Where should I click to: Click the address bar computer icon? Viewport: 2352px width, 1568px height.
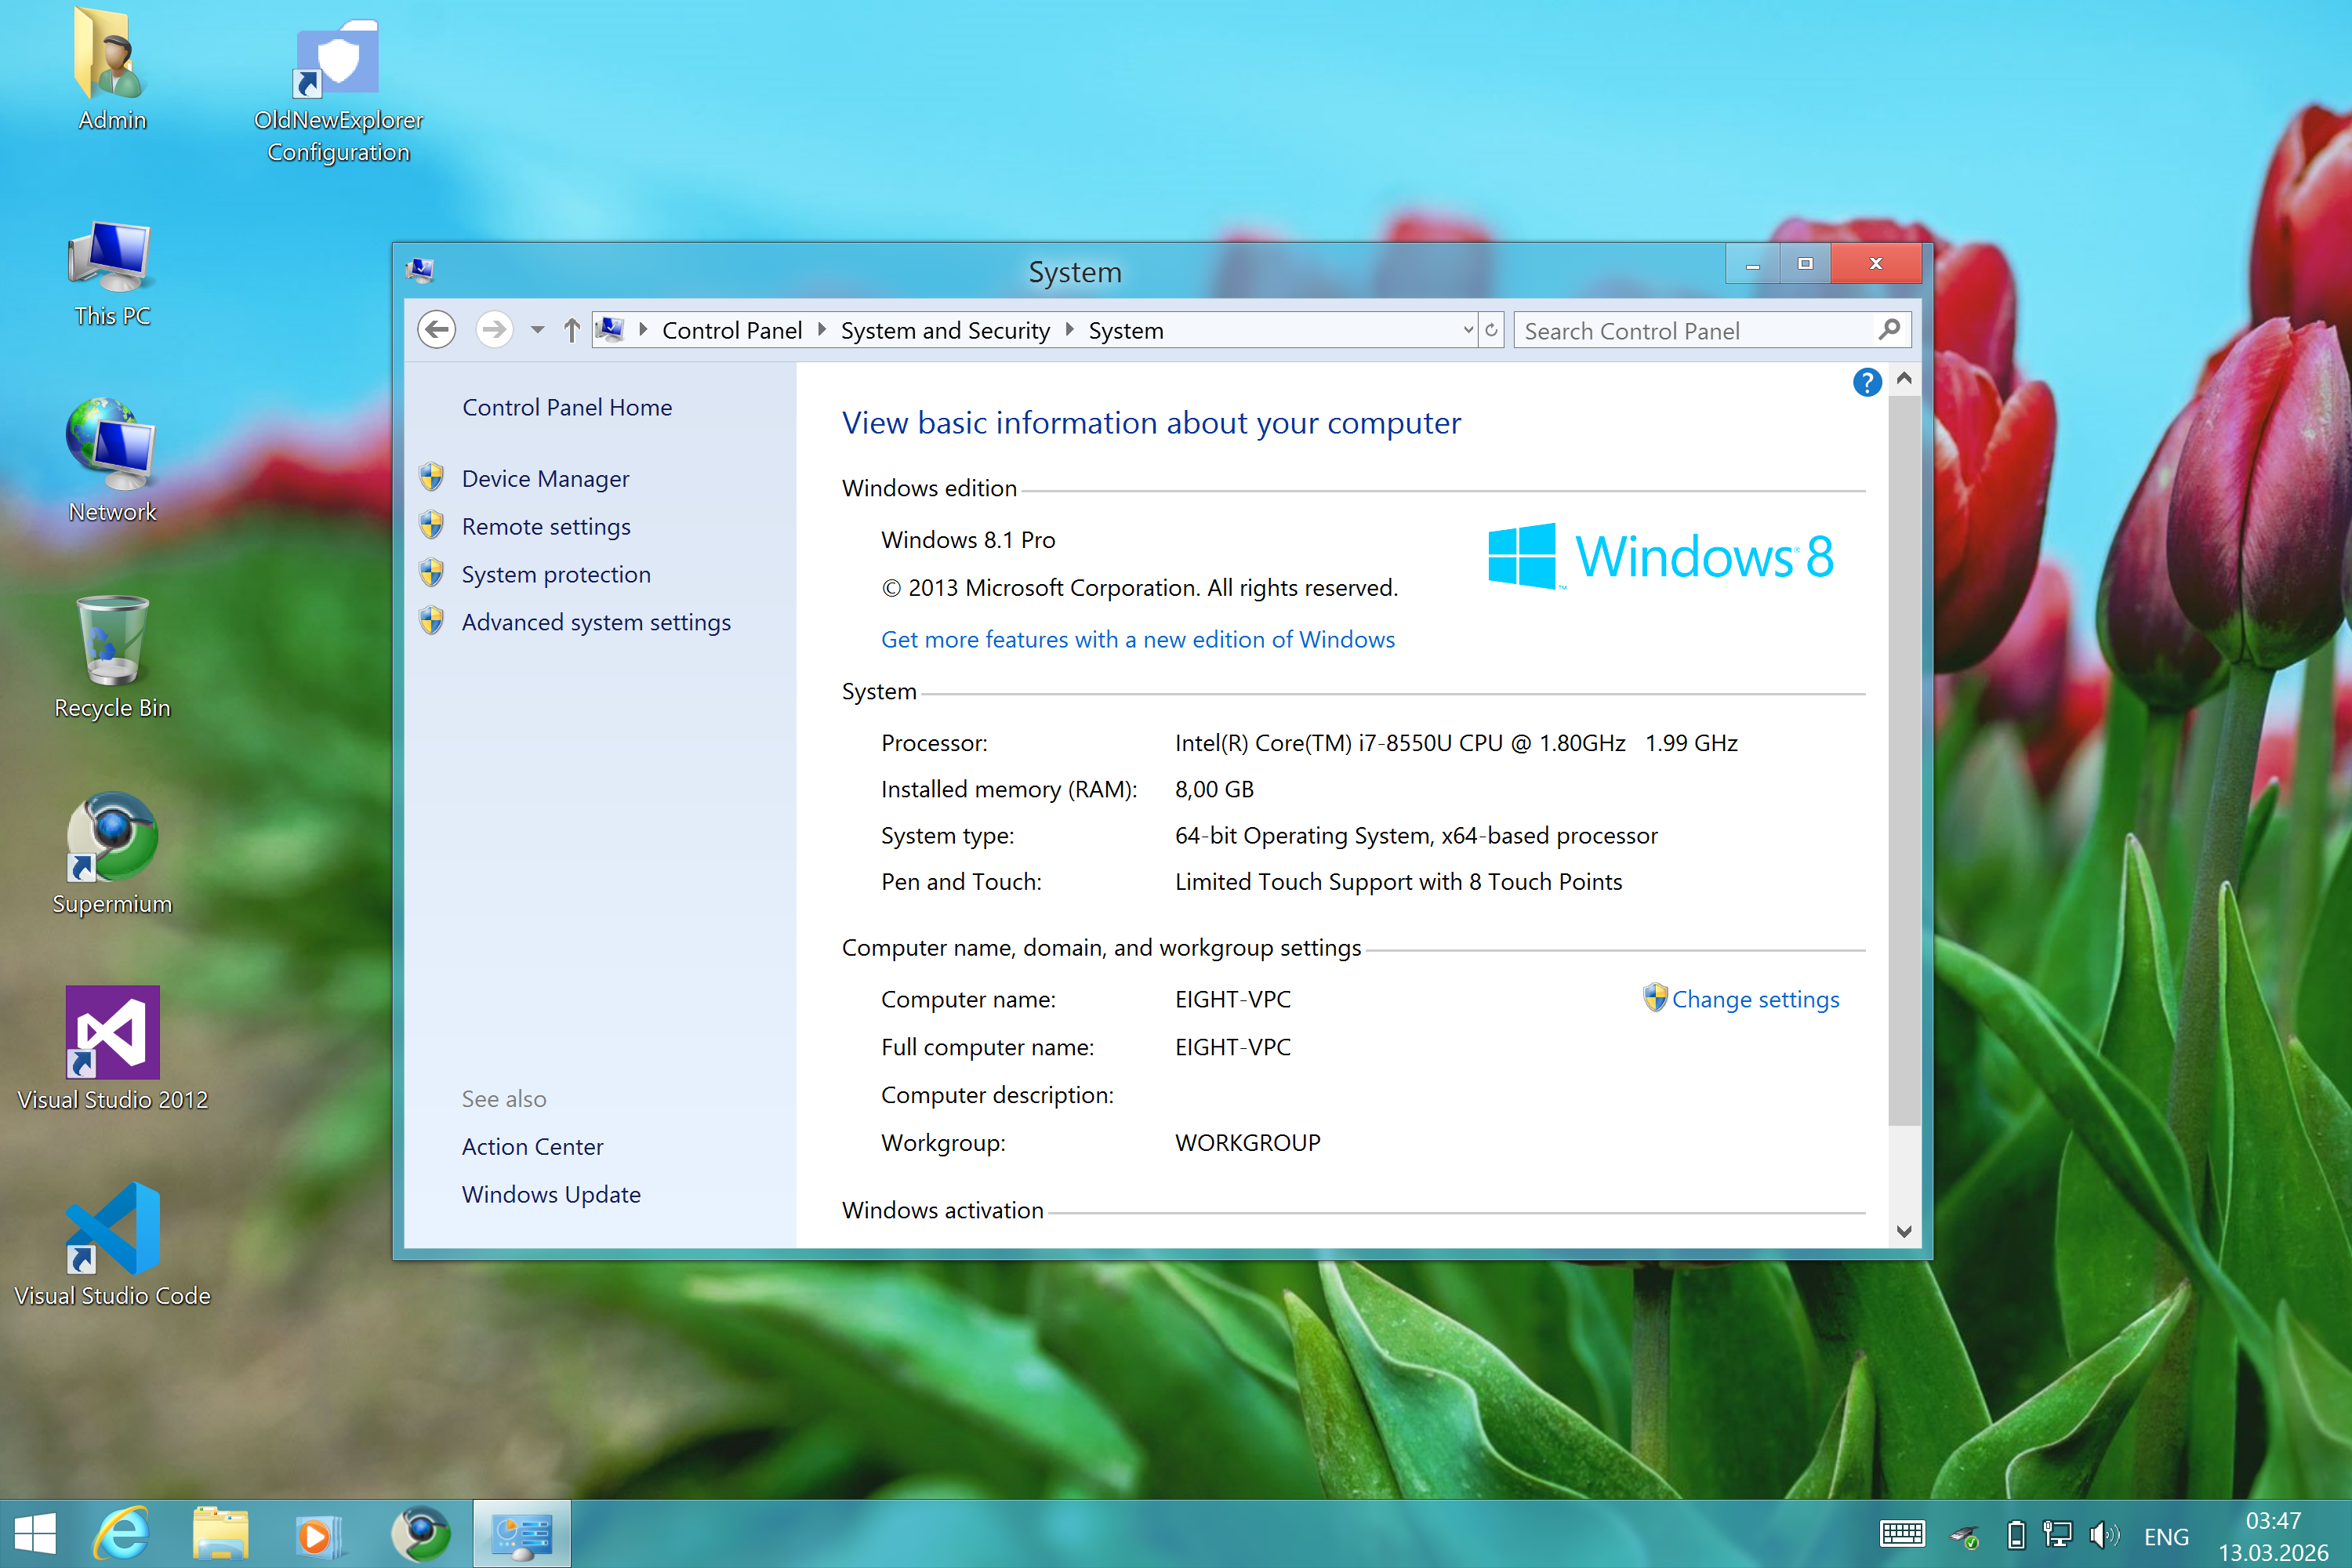[x=610, y=330]
